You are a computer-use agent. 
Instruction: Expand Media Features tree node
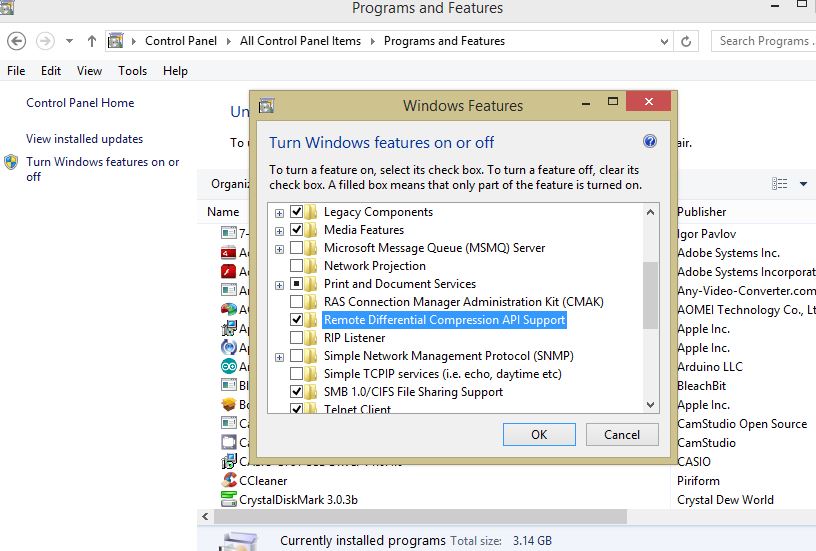click(279, 231)
